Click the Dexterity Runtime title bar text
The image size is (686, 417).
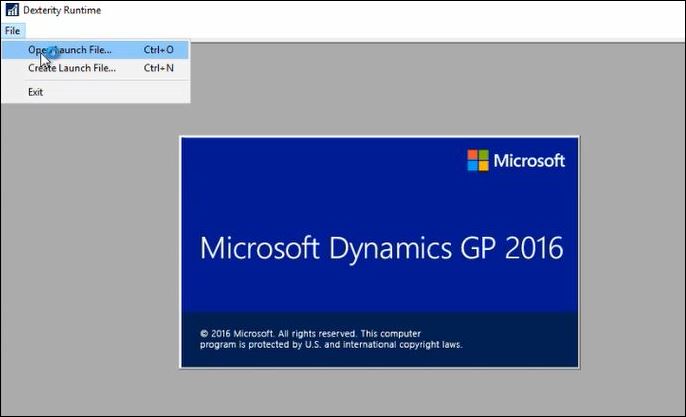(x=62, y=10)
